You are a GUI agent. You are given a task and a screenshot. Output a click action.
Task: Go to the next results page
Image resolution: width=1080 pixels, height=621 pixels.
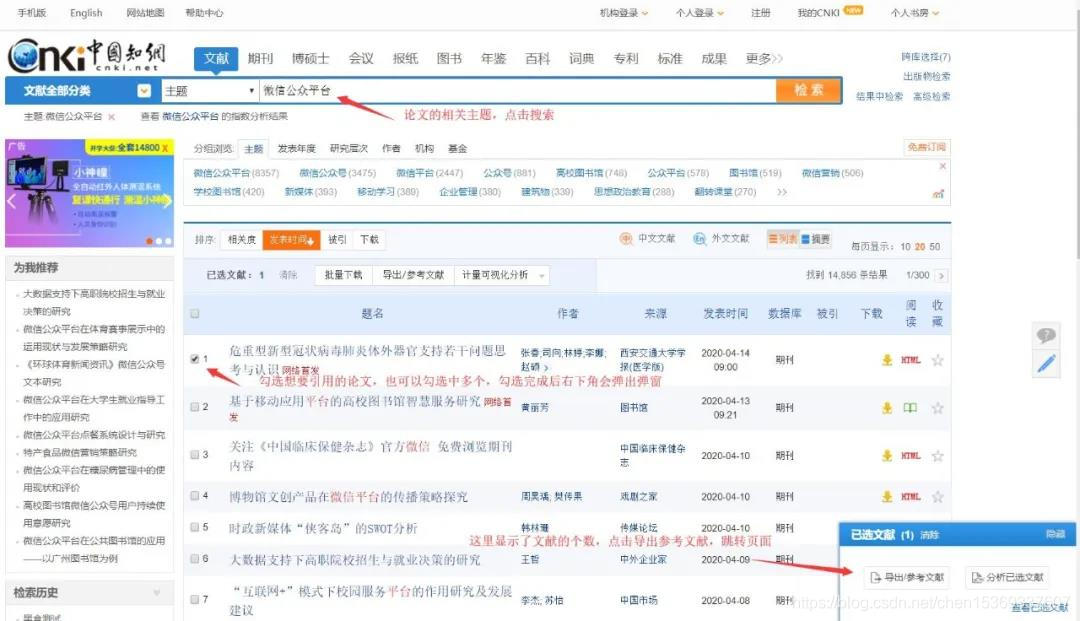(x=941, y=275)
